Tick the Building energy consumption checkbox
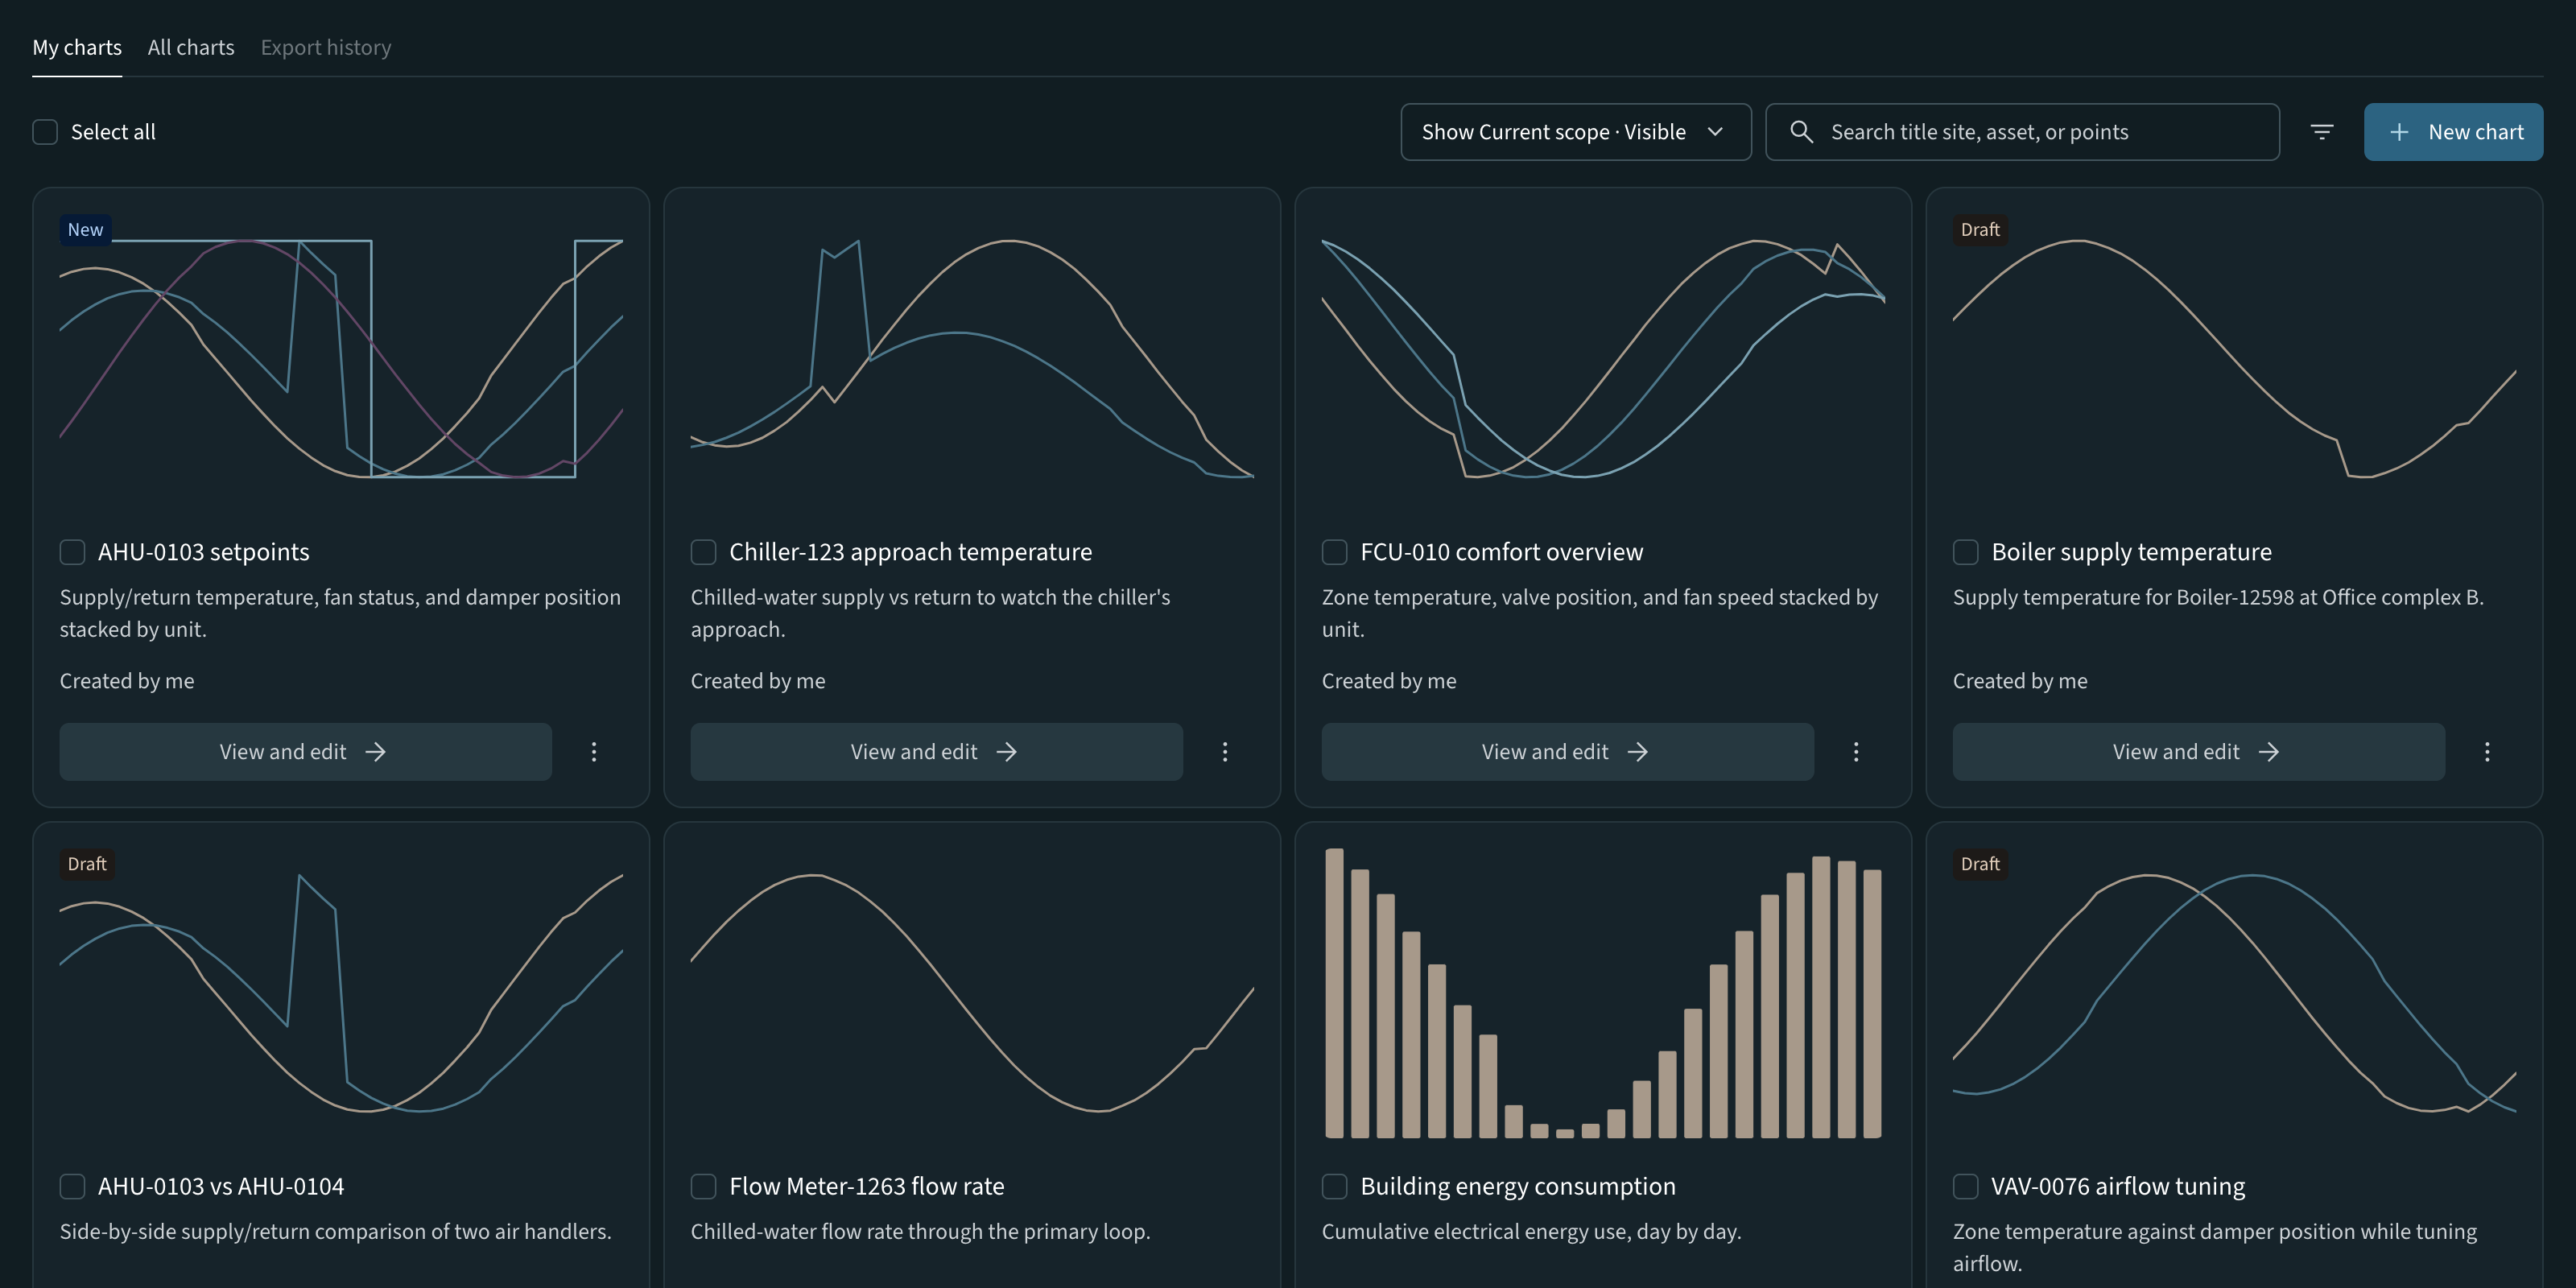2576x1288 pixels. 1335,1186
